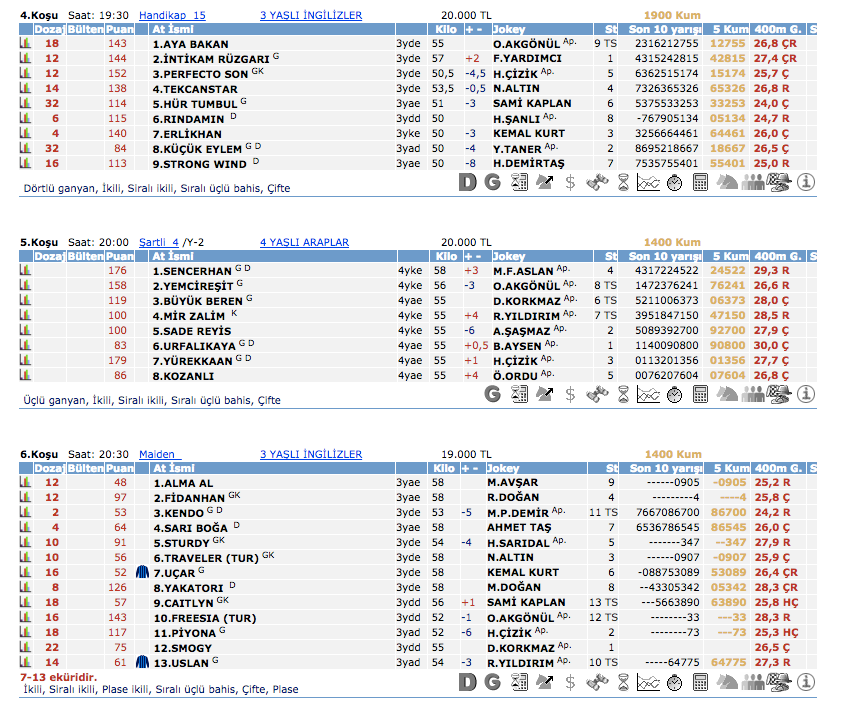Viewport: 849px width, 713px height.
Task: Open bar chart icon beside SENCERHAN row
Action: pyautogui.click(x=25, y=270)
